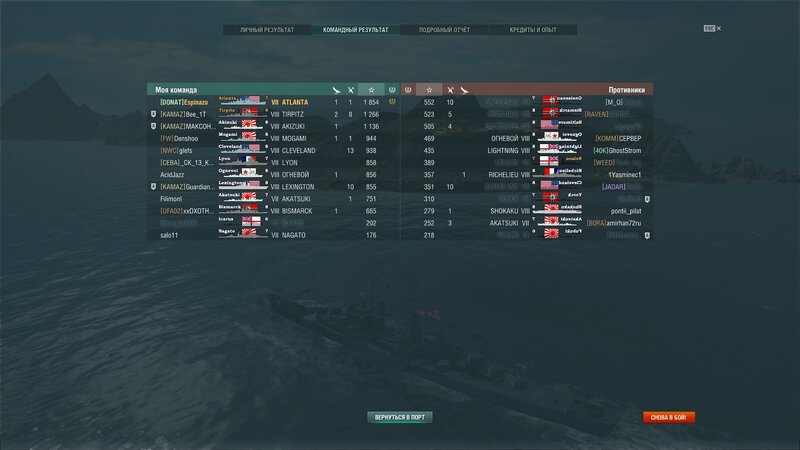Select the Atlanta ship thumbnail in first row
800x450 pixels.
tap(243, 101)
